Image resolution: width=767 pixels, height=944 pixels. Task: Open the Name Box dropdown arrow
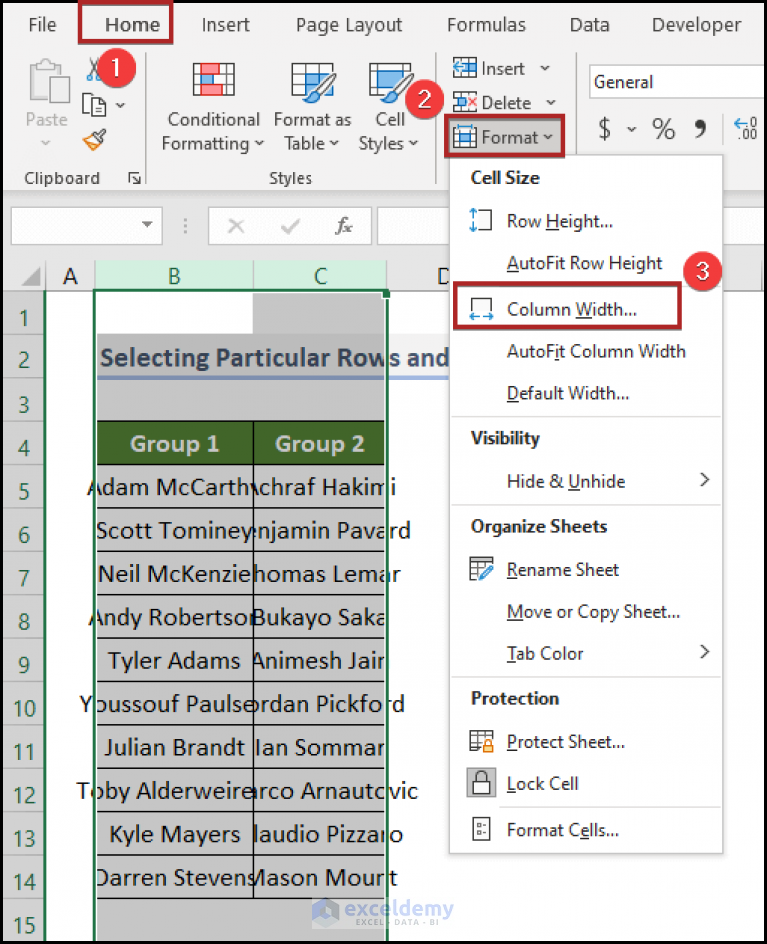(x=148, y=226)
